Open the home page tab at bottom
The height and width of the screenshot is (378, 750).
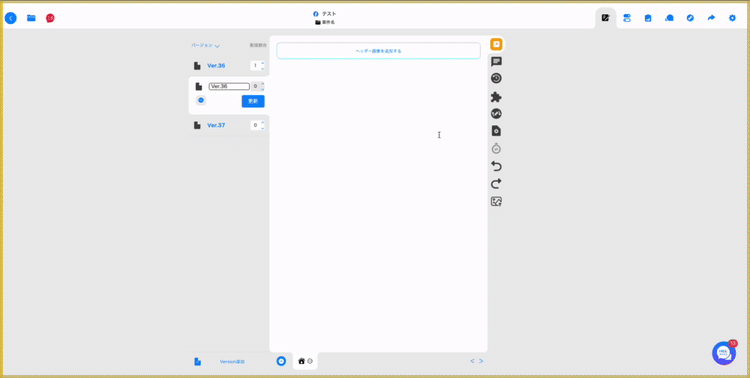pyautogui.click(x=305, y=361)
